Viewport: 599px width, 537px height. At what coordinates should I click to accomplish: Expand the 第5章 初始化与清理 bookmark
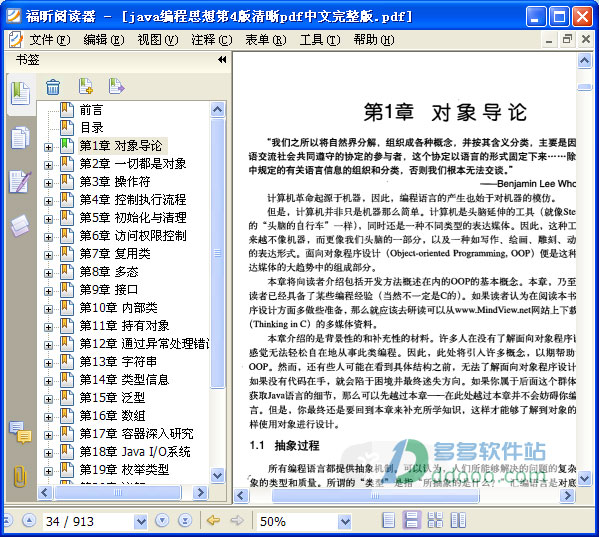tap(48, 219)
